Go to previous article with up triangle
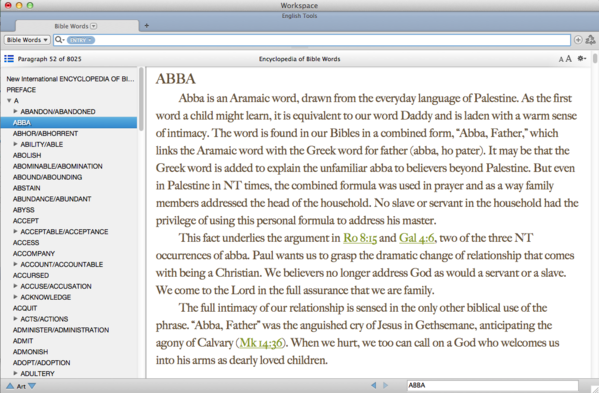The width and height of the screenshot is (599, 393). pyautogui.click(x=10, y=386)
